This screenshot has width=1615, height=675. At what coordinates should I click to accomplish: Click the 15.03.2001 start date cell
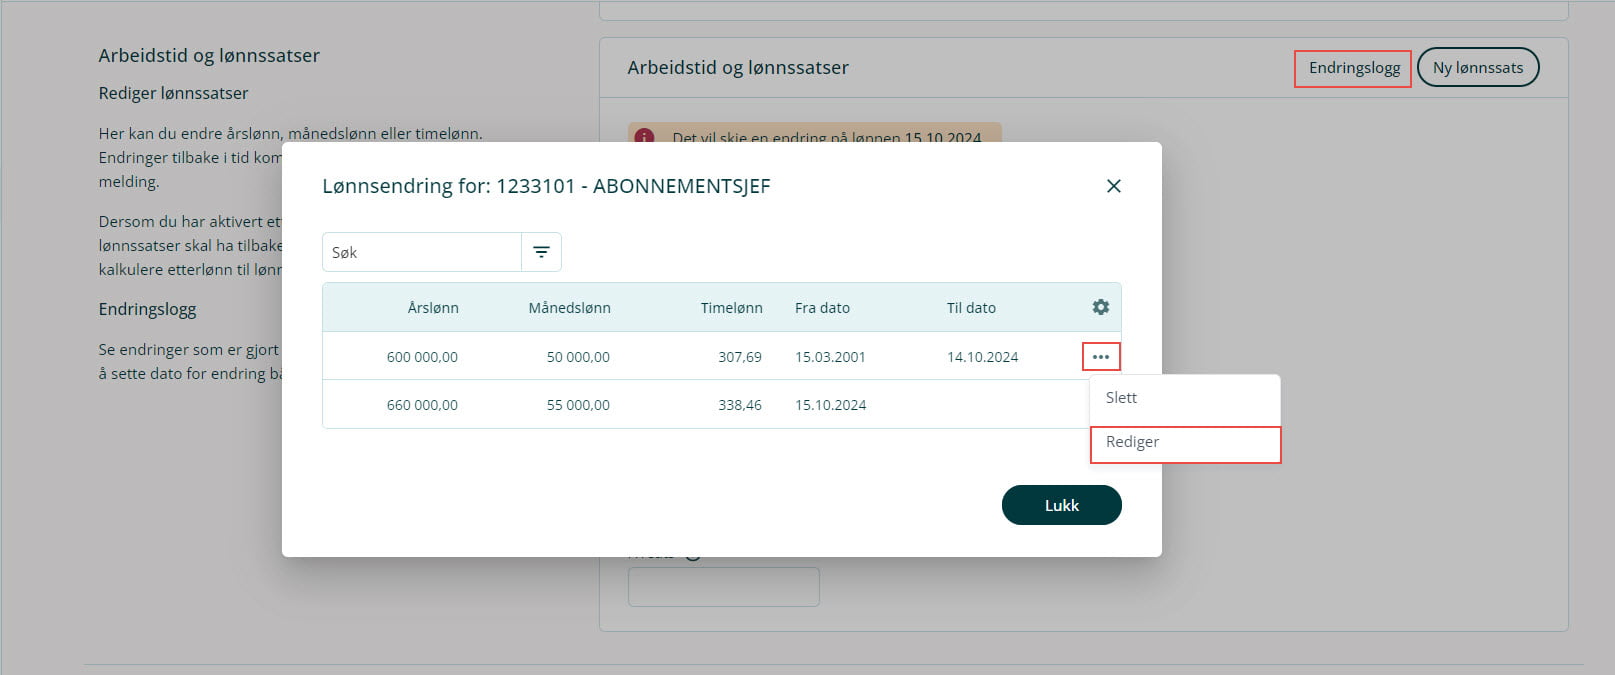(830, 357)
